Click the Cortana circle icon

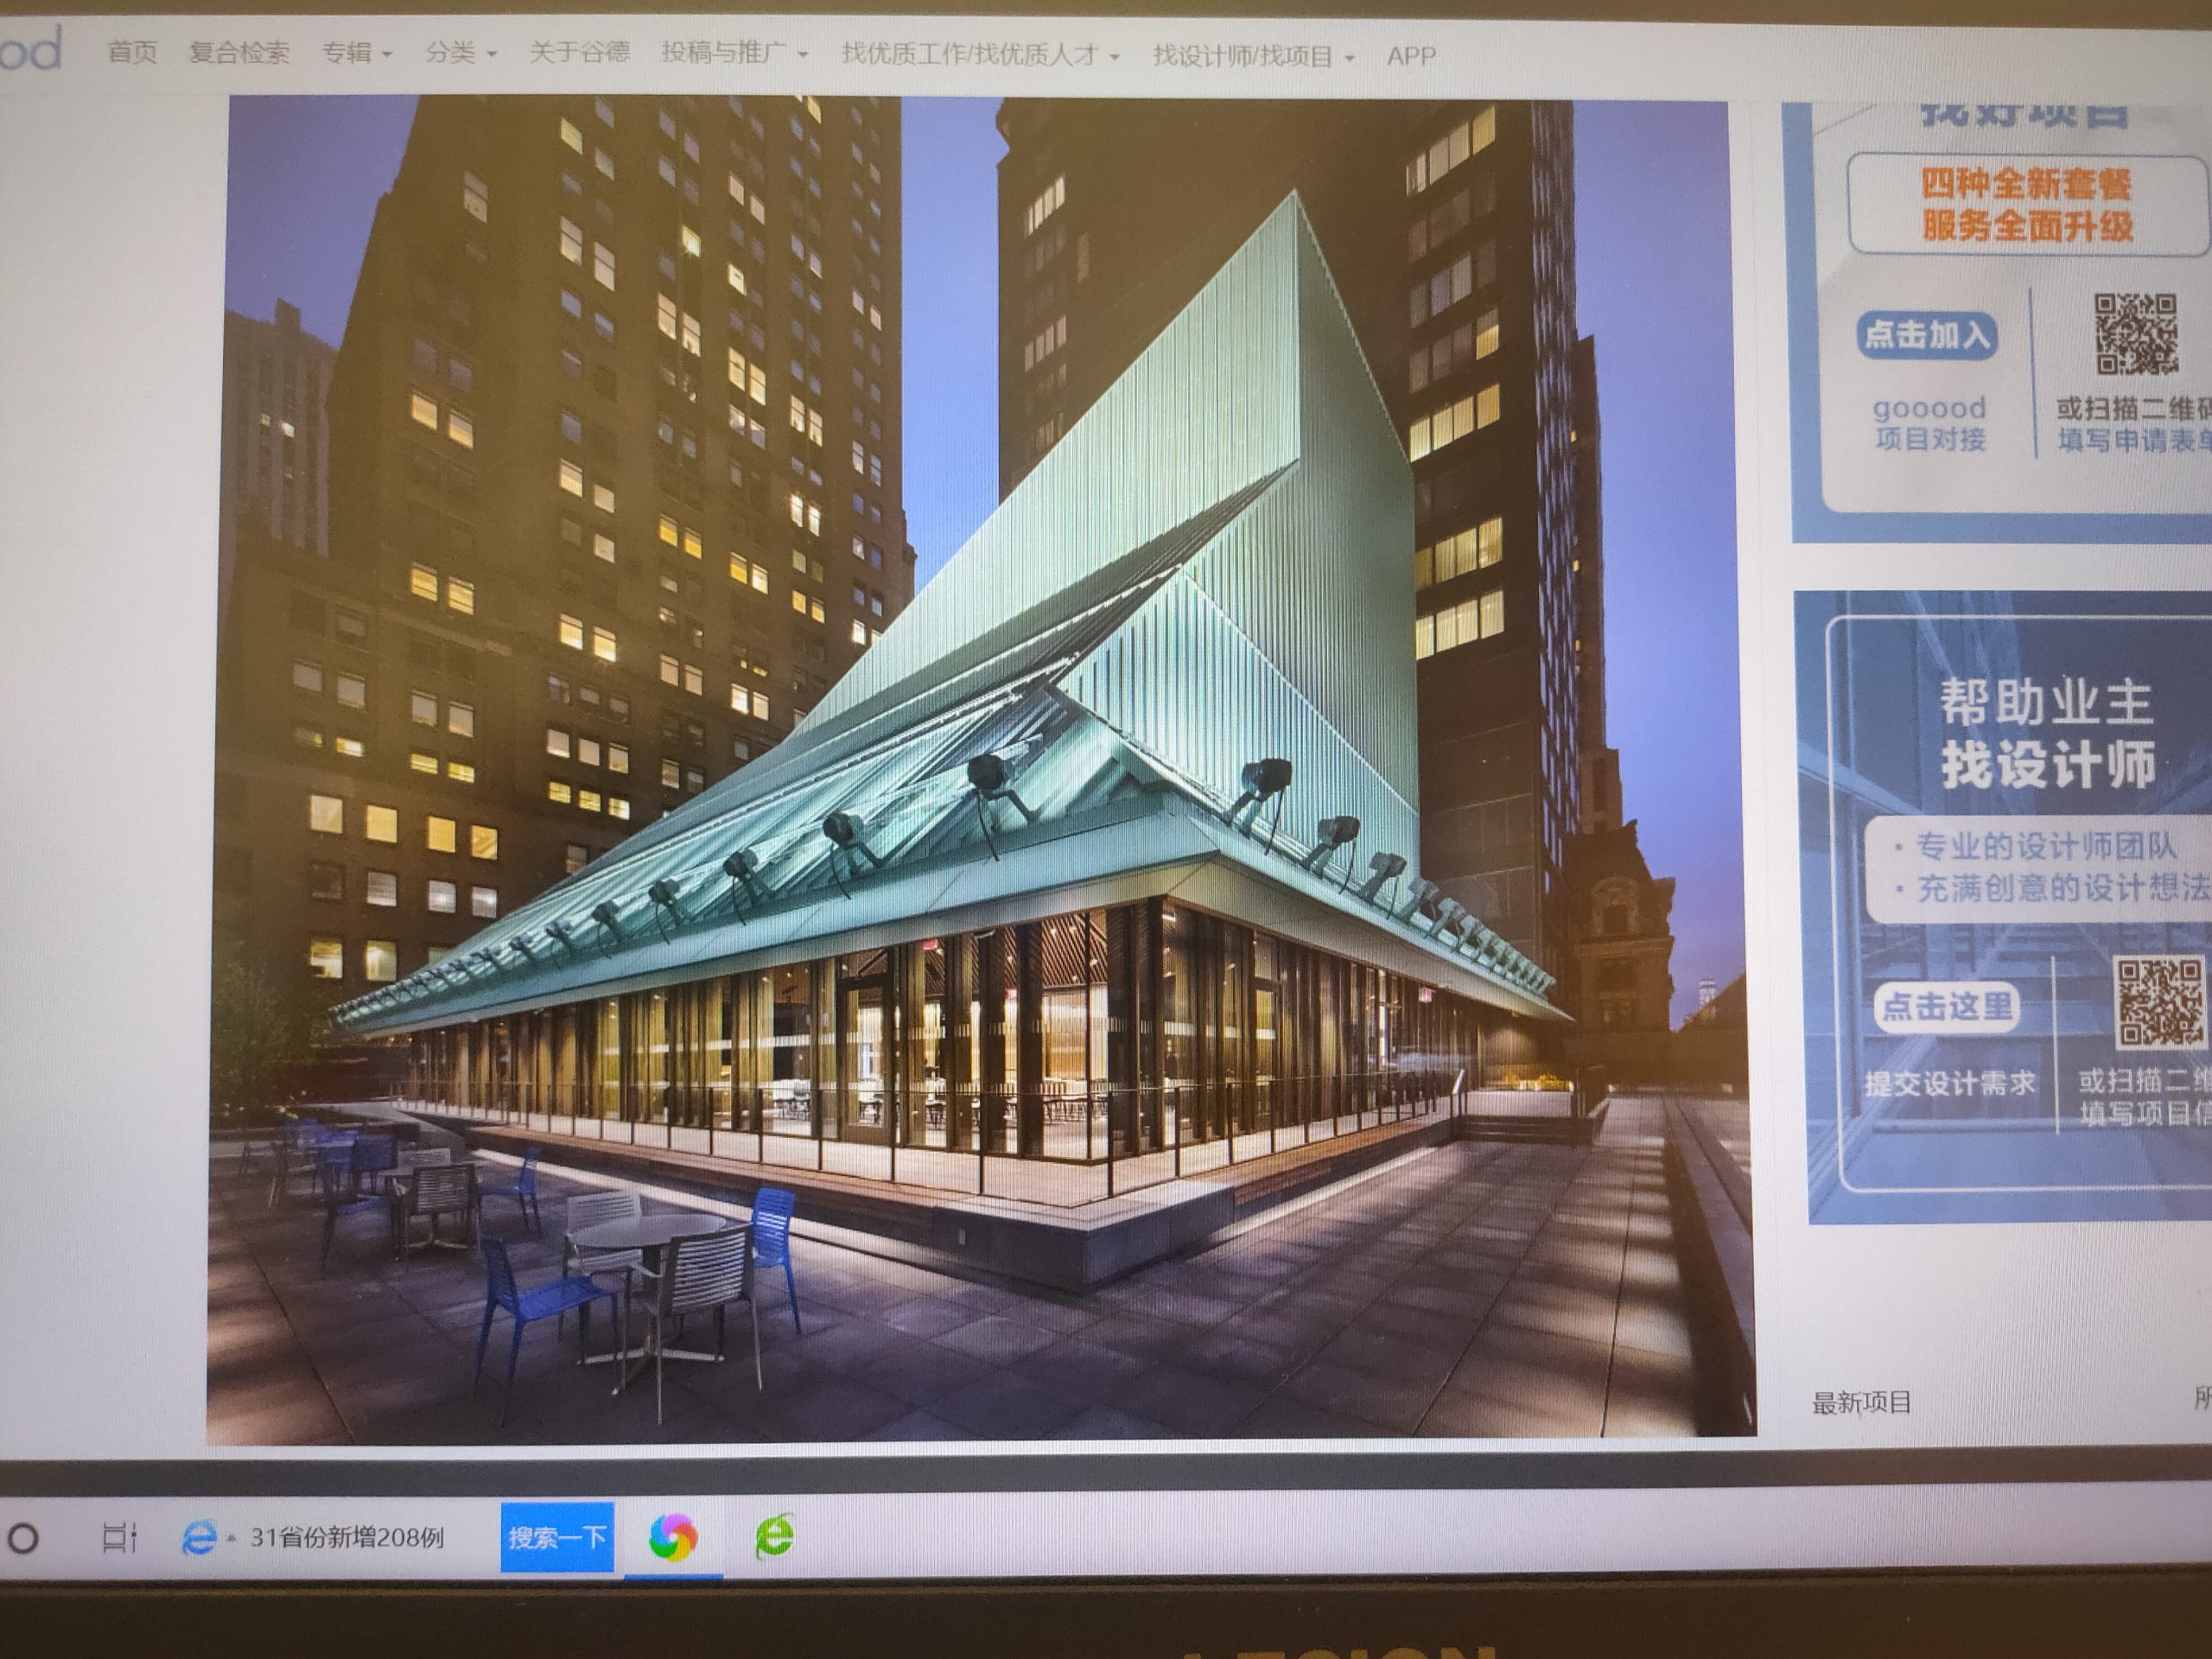(23, 1538)
